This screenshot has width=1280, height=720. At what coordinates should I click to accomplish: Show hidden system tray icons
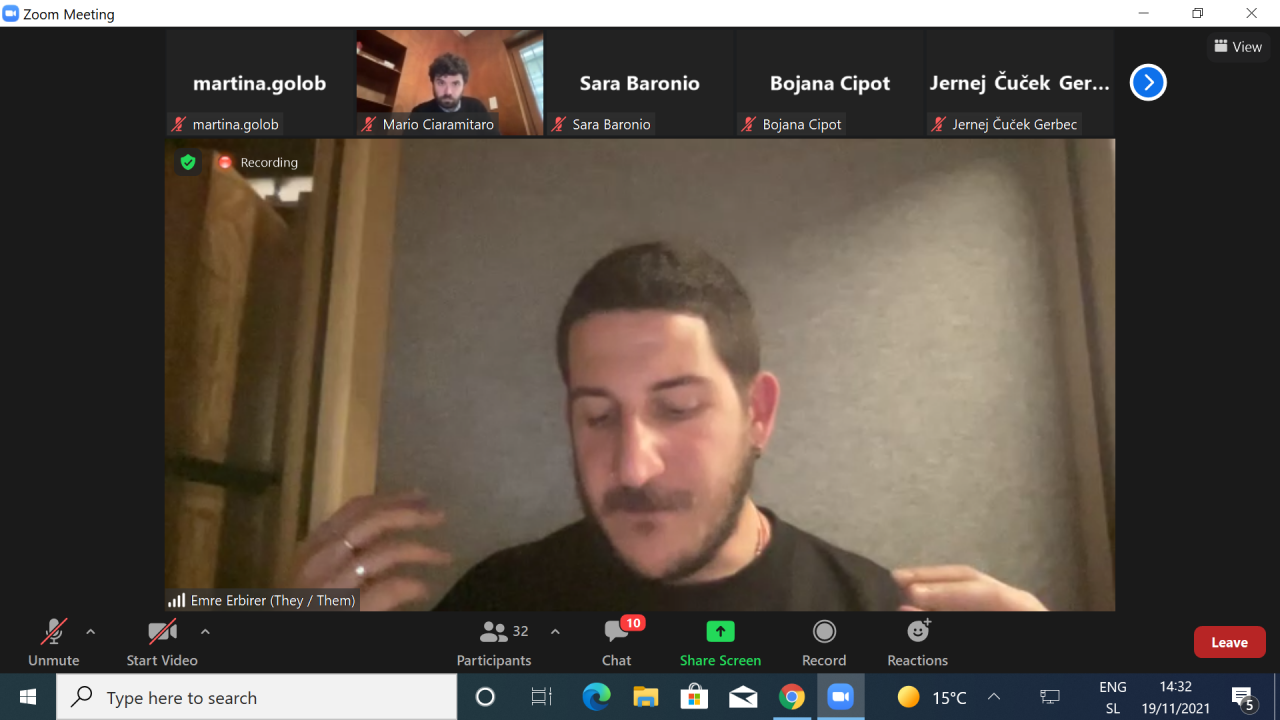[994, 697]
